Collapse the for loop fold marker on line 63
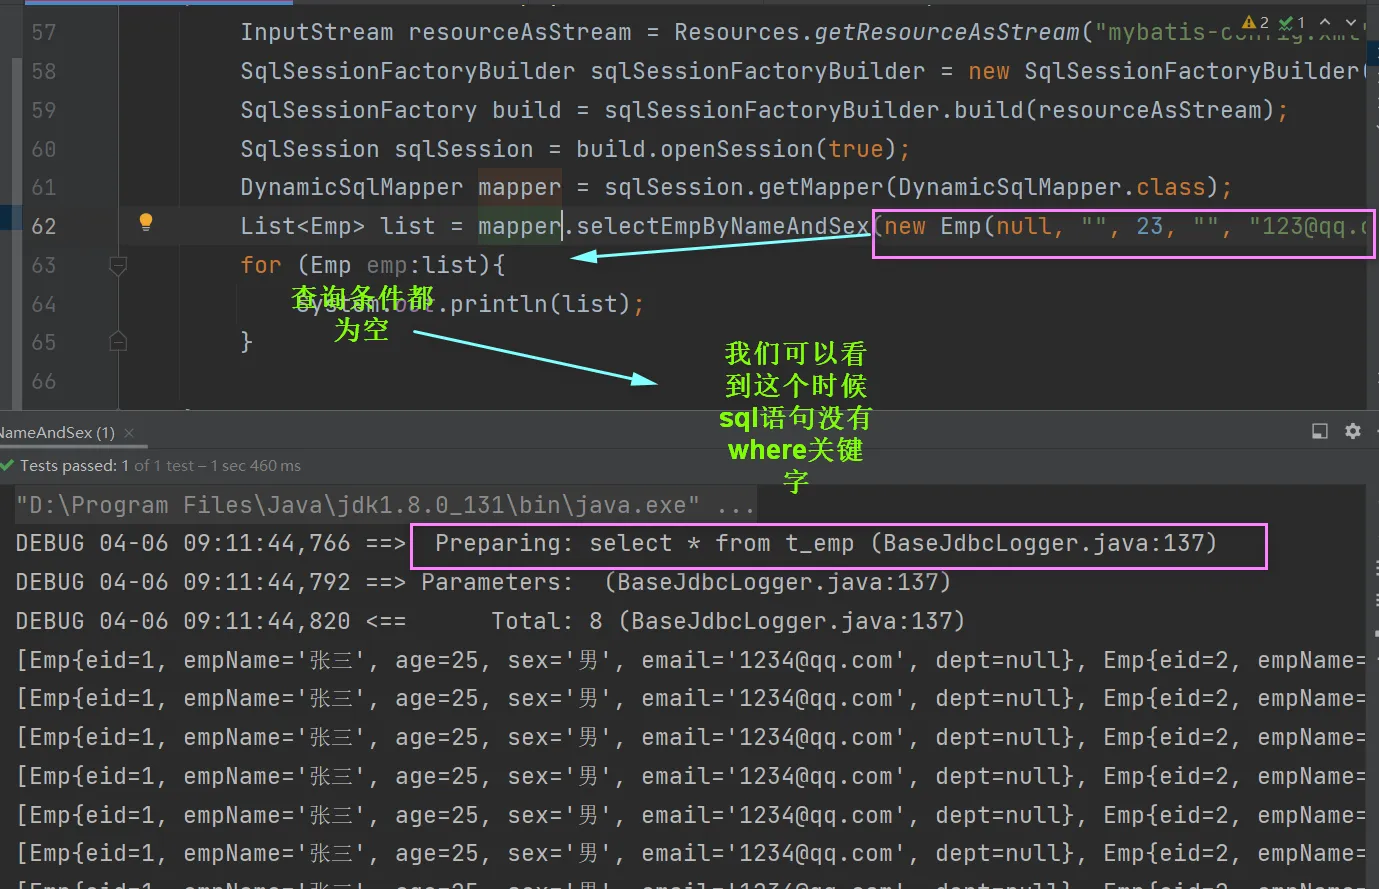The image size is (1379, 889). pos(118,265)
